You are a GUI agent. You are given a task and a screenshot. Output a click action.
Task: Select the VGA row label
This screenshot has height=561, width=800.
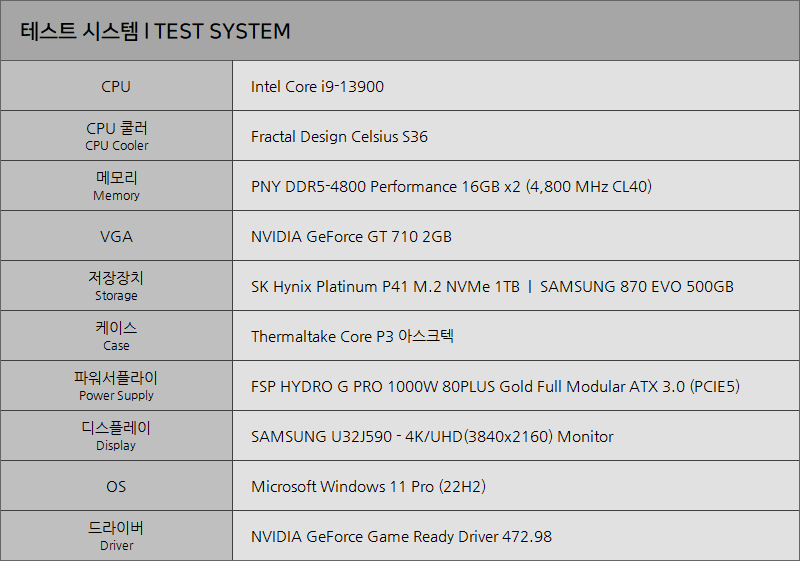(116, 236)
